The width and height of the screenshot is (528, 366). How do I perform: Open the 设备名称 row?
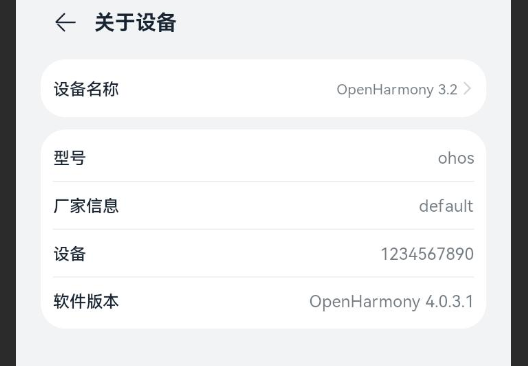[x=263, y=89]
